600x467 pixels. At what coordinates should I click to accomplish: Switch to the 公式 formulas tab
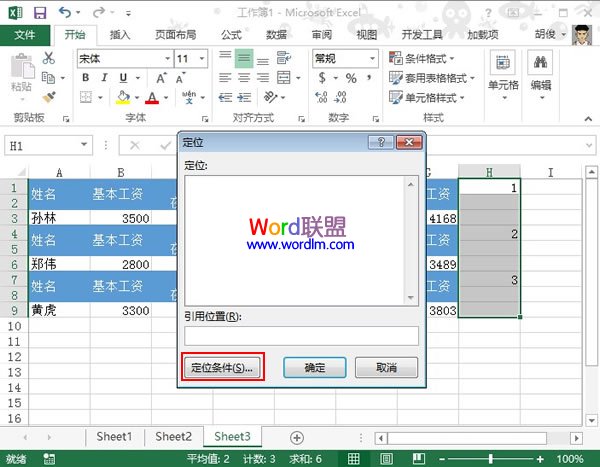coord(231,35)
